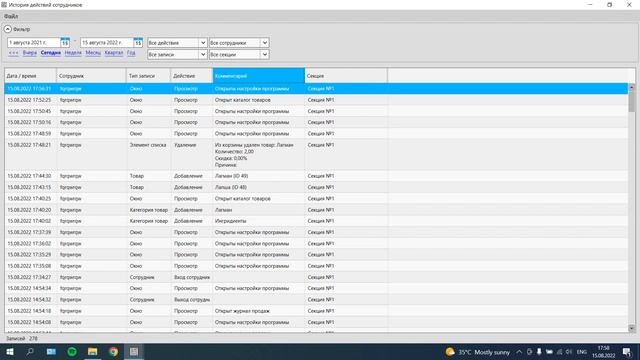Viewport: 640px width, 360px height.
Task: Click end date field 15 августа 2022
Action: click(107, 42)
